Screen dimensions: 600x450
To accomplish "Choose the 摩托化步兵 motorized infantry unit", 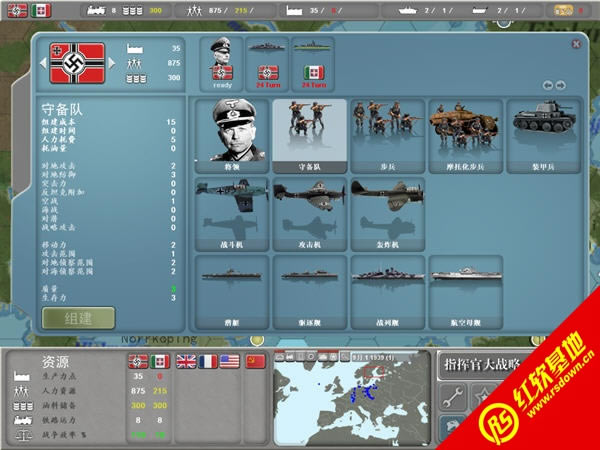I will pos(465,135).
